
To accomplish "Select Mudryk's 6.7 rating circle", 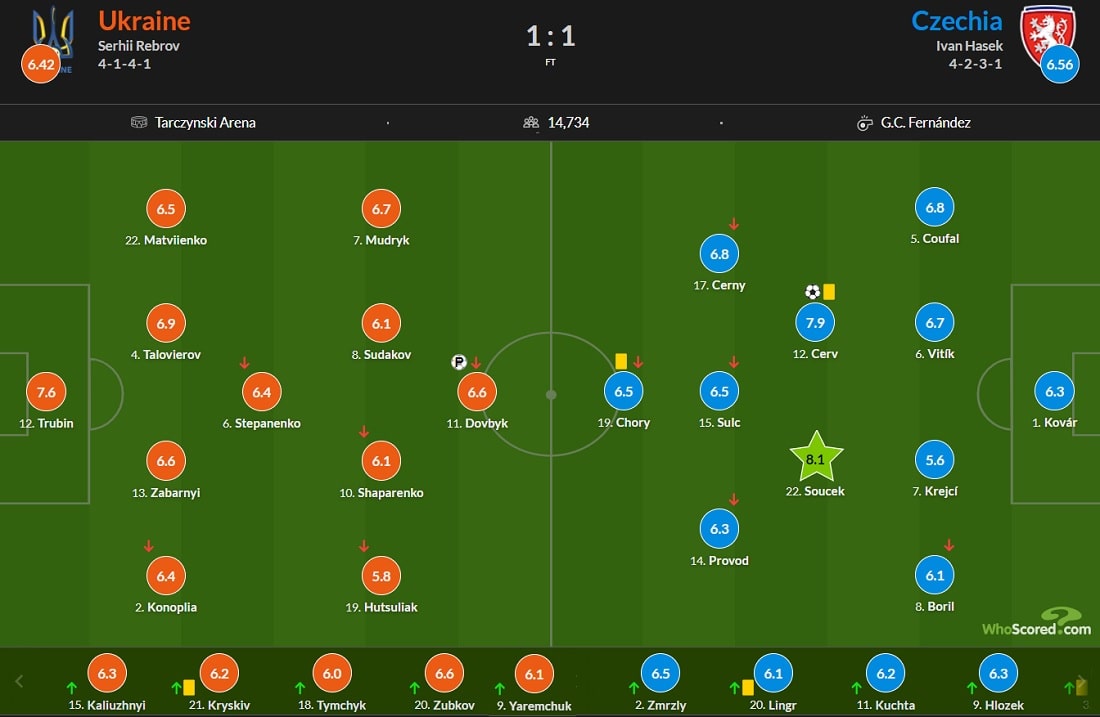I will (x=381, y=209).
